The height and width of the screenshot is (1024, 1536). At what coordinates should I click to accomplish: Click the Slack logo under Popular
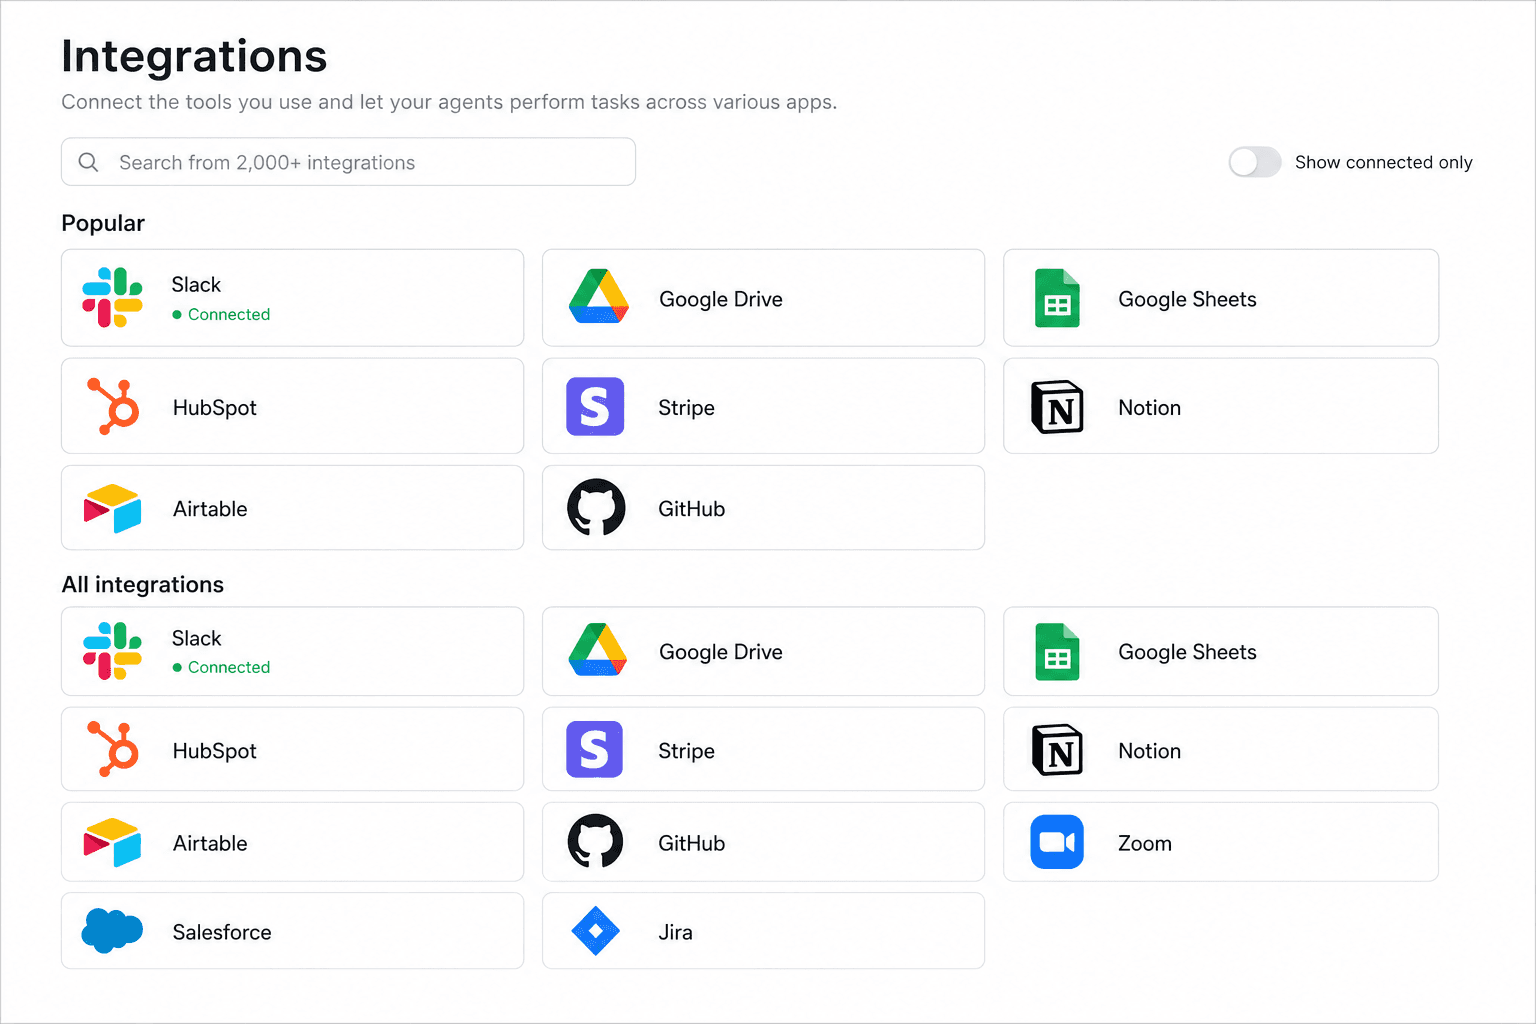pos(112,298)
